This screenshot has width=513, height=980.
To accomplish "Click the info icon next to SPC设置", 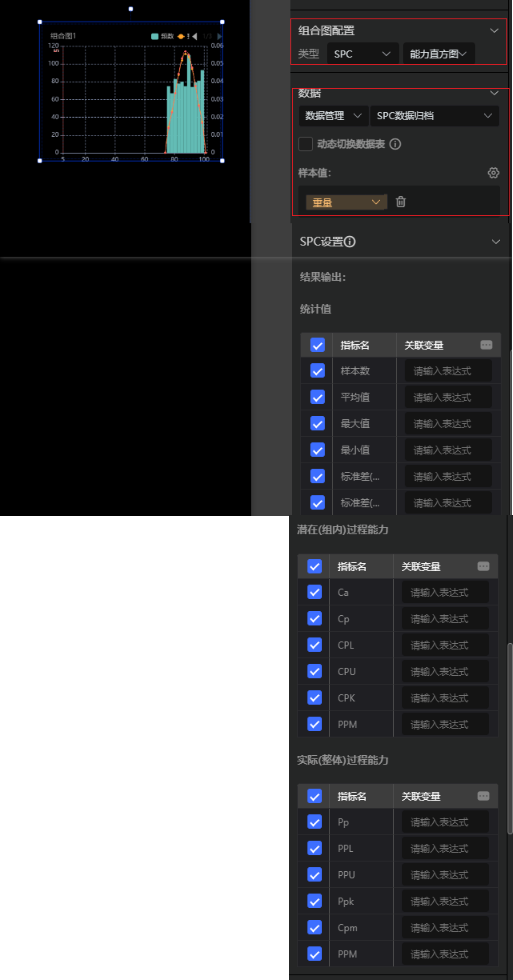I will pos(350,241).
